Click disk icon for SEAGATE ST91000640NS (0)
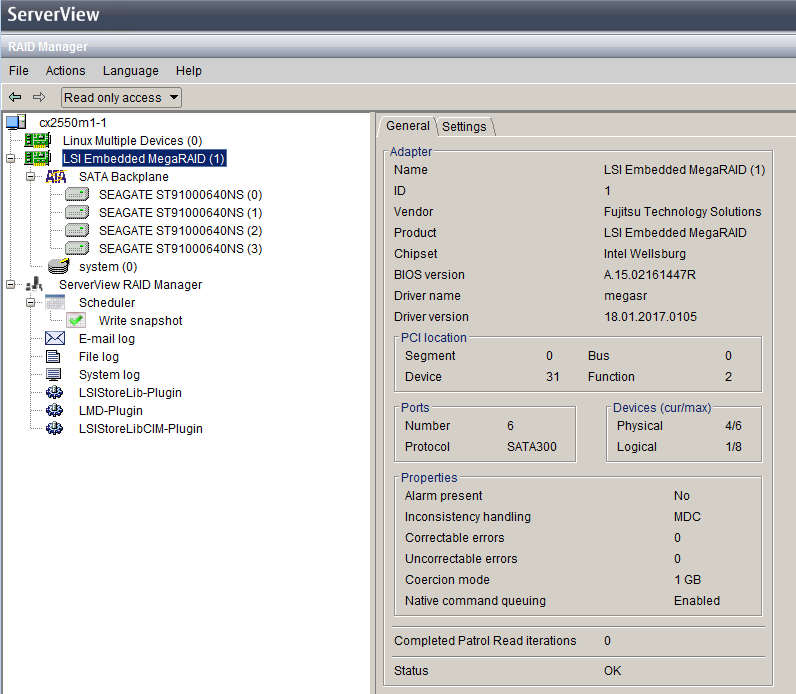Image resolution: width=796 pixels, height=694 pixels. click(x=77, y=194)
